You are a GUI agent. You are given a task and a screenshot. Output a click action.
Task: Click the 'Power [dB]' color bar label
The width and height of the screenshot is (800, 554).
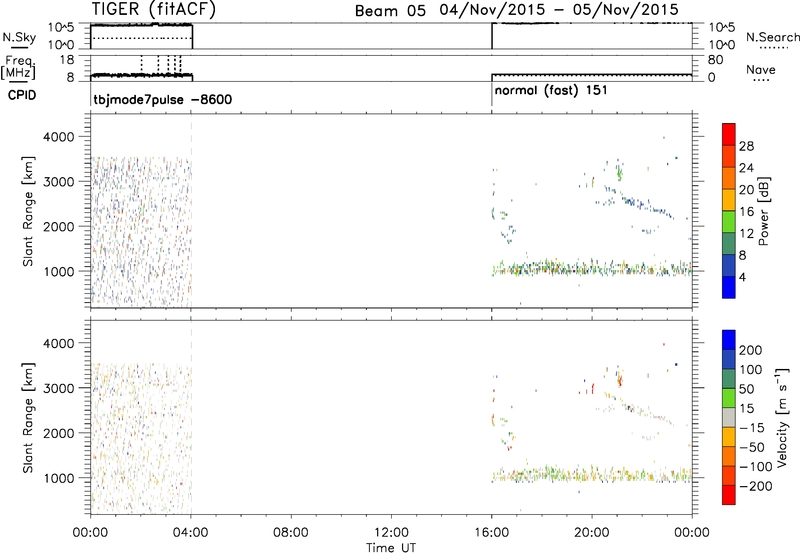763,211
